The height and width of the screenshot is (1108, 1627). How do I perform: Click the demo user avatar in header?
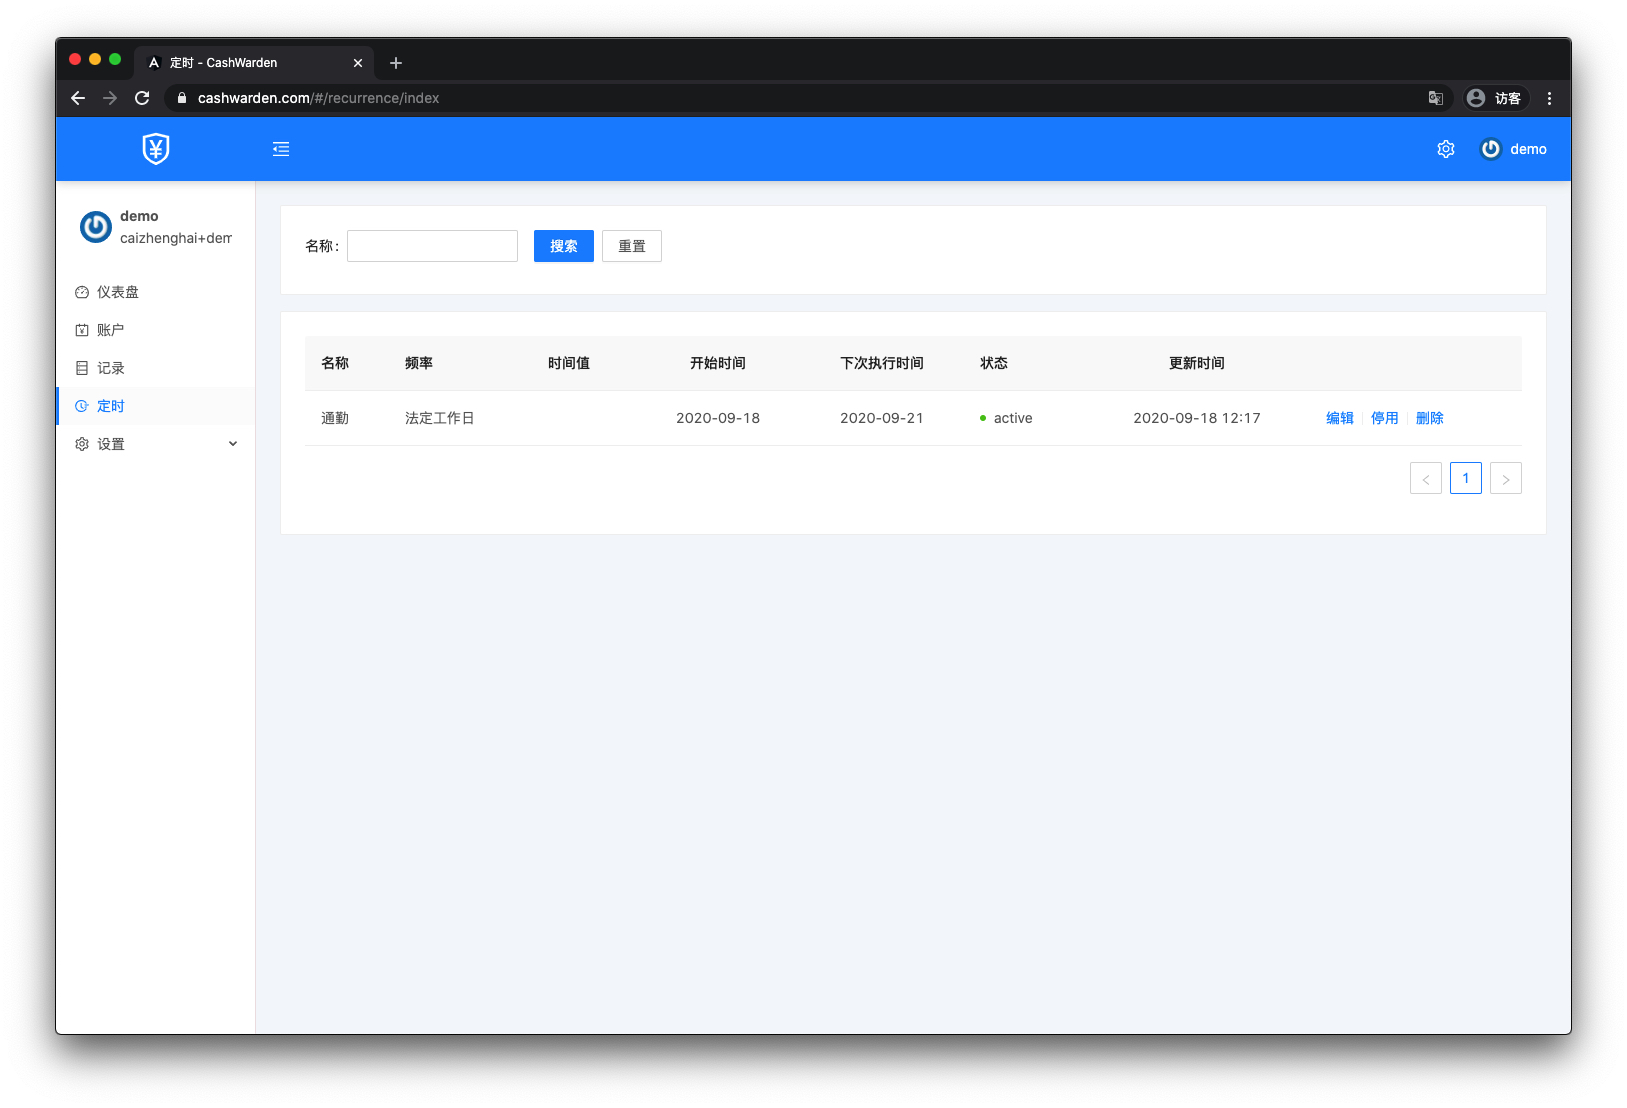tap(1490, 149)
